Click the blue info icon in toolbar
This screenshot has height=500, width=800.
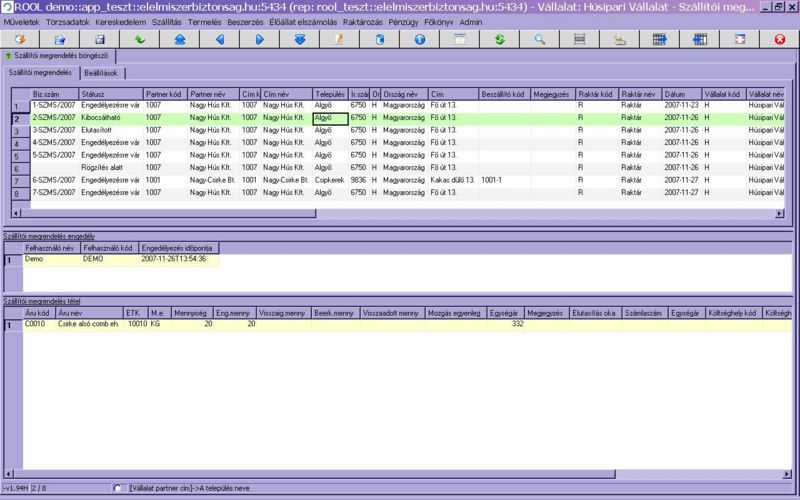click(420, 39)
